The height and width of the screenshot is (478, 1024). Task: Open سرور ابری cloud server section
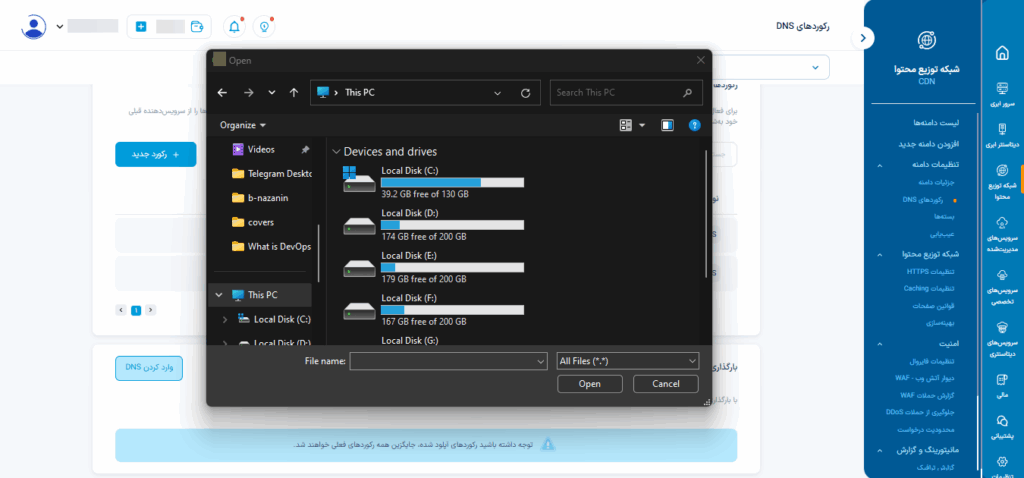click(1001, 94)
